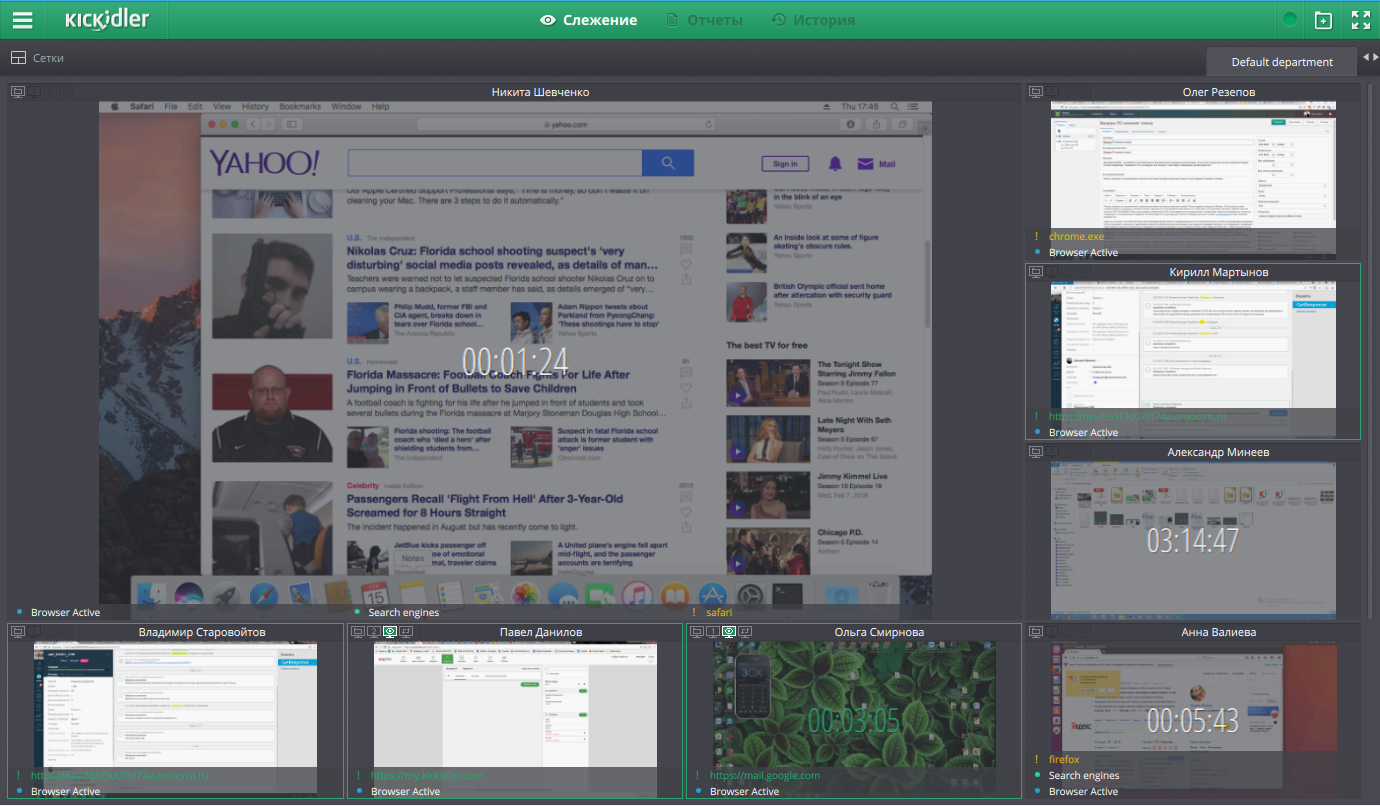
Task: Open the my.kickidler.com link under Павел Данилов
Action: 427,776
